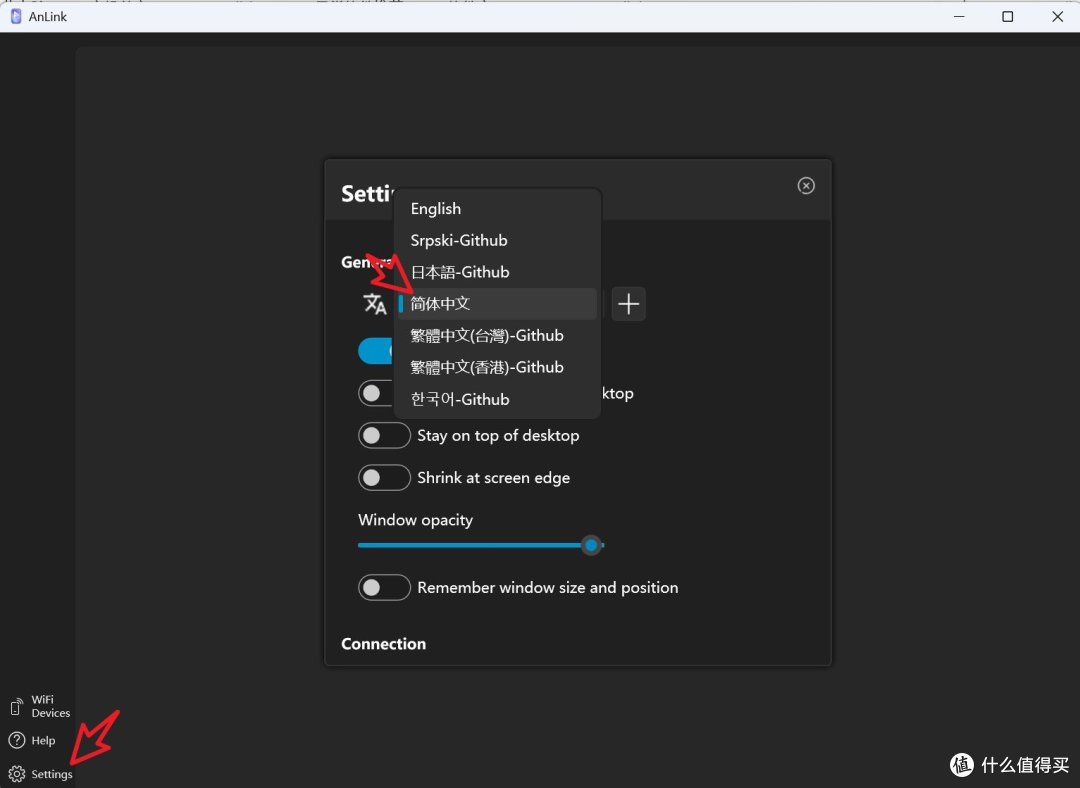
Task: Close the Settings dialog with X icon
Action: [x=806, y=186]
